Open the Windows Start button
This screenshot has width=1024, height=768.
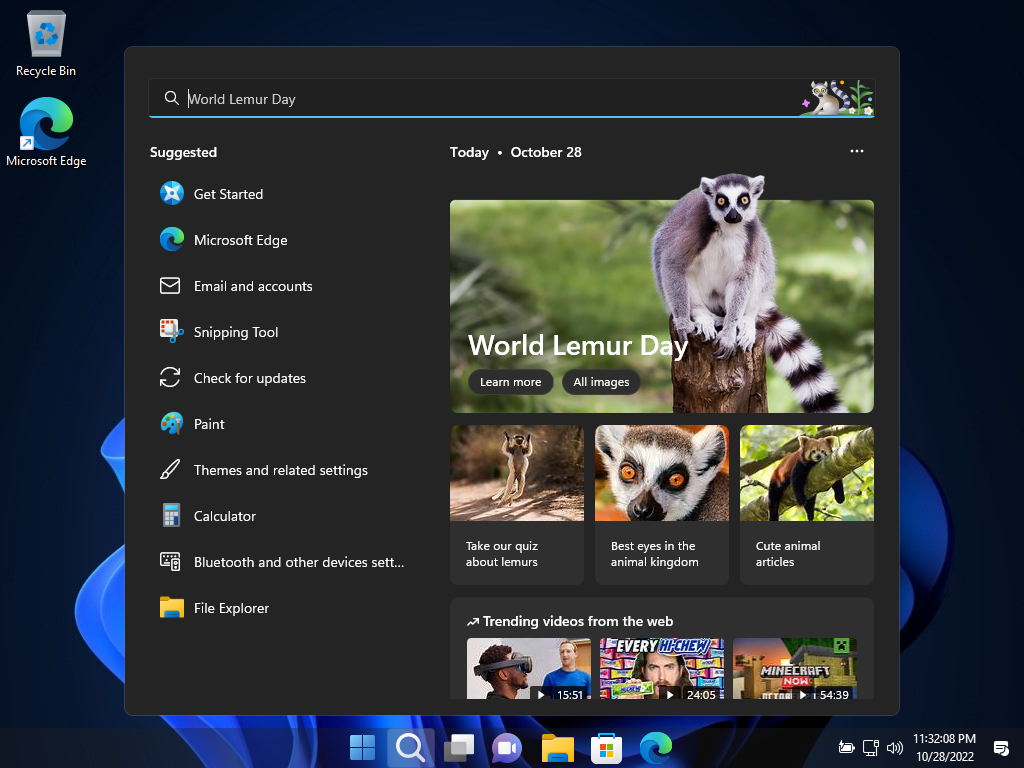pos(362,747)
